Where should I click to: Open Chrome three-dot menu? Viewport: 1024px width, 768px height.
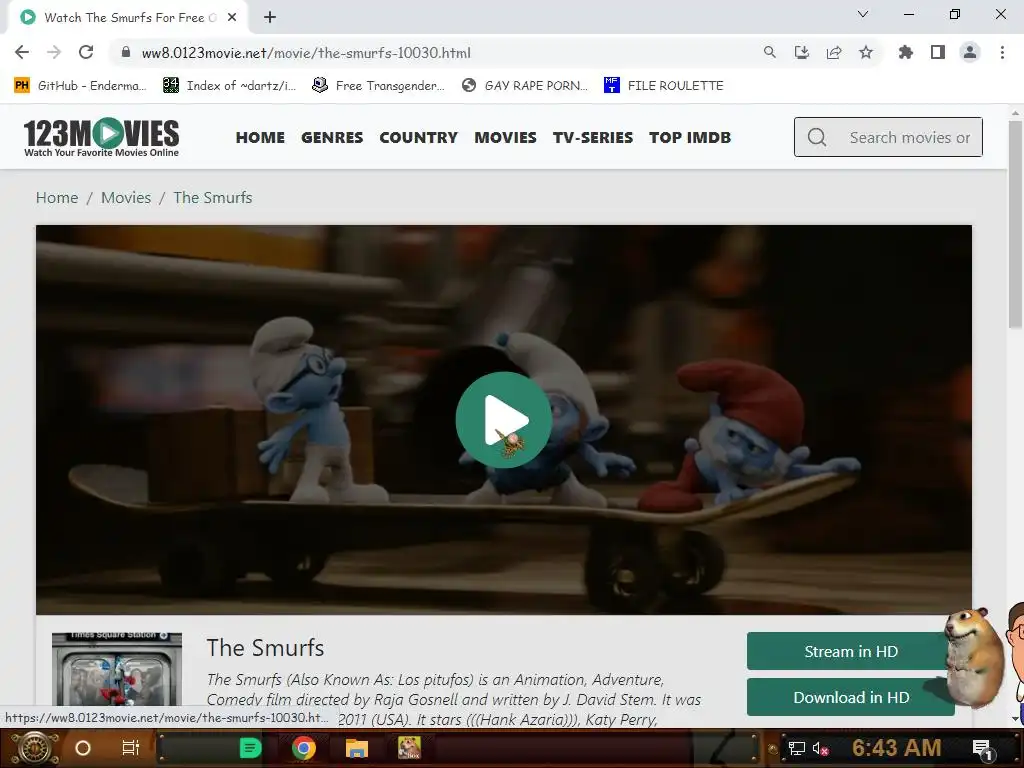(x=1002, y=52)
